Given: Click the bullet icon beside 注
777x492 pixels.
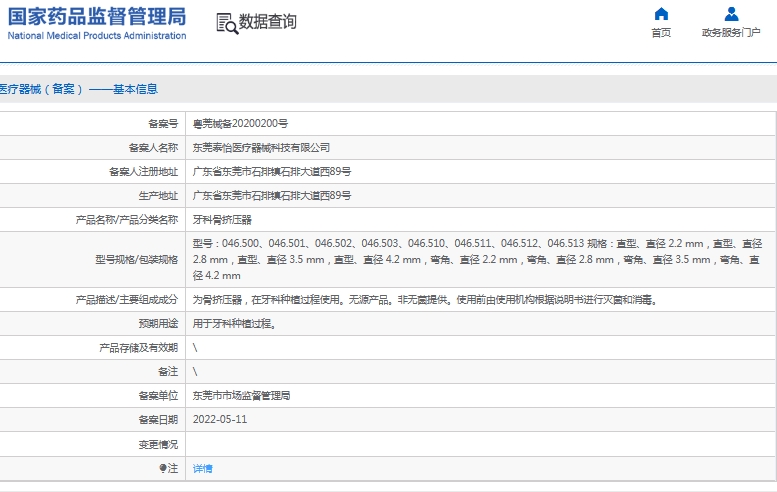Looking at the screenshot, I should pyautogui.click(x=163, y=468).
